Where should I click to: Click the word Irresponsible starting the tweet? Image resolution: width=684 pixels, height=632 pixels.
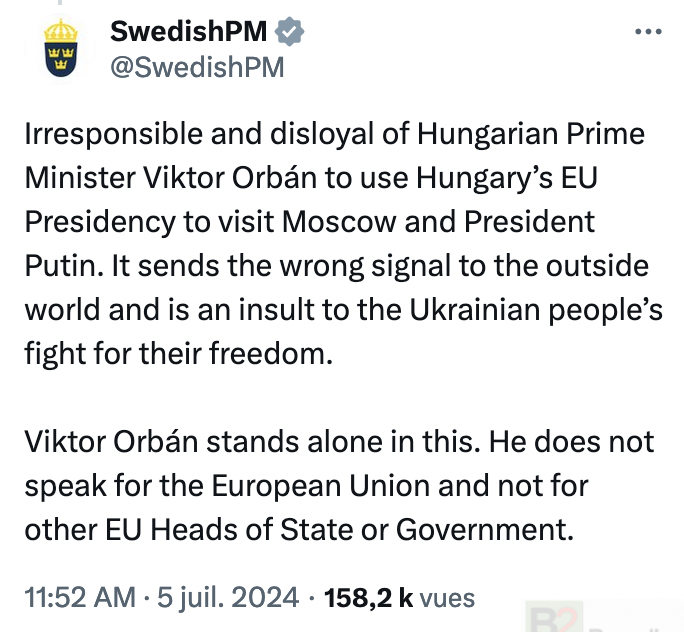pos(113,134)
